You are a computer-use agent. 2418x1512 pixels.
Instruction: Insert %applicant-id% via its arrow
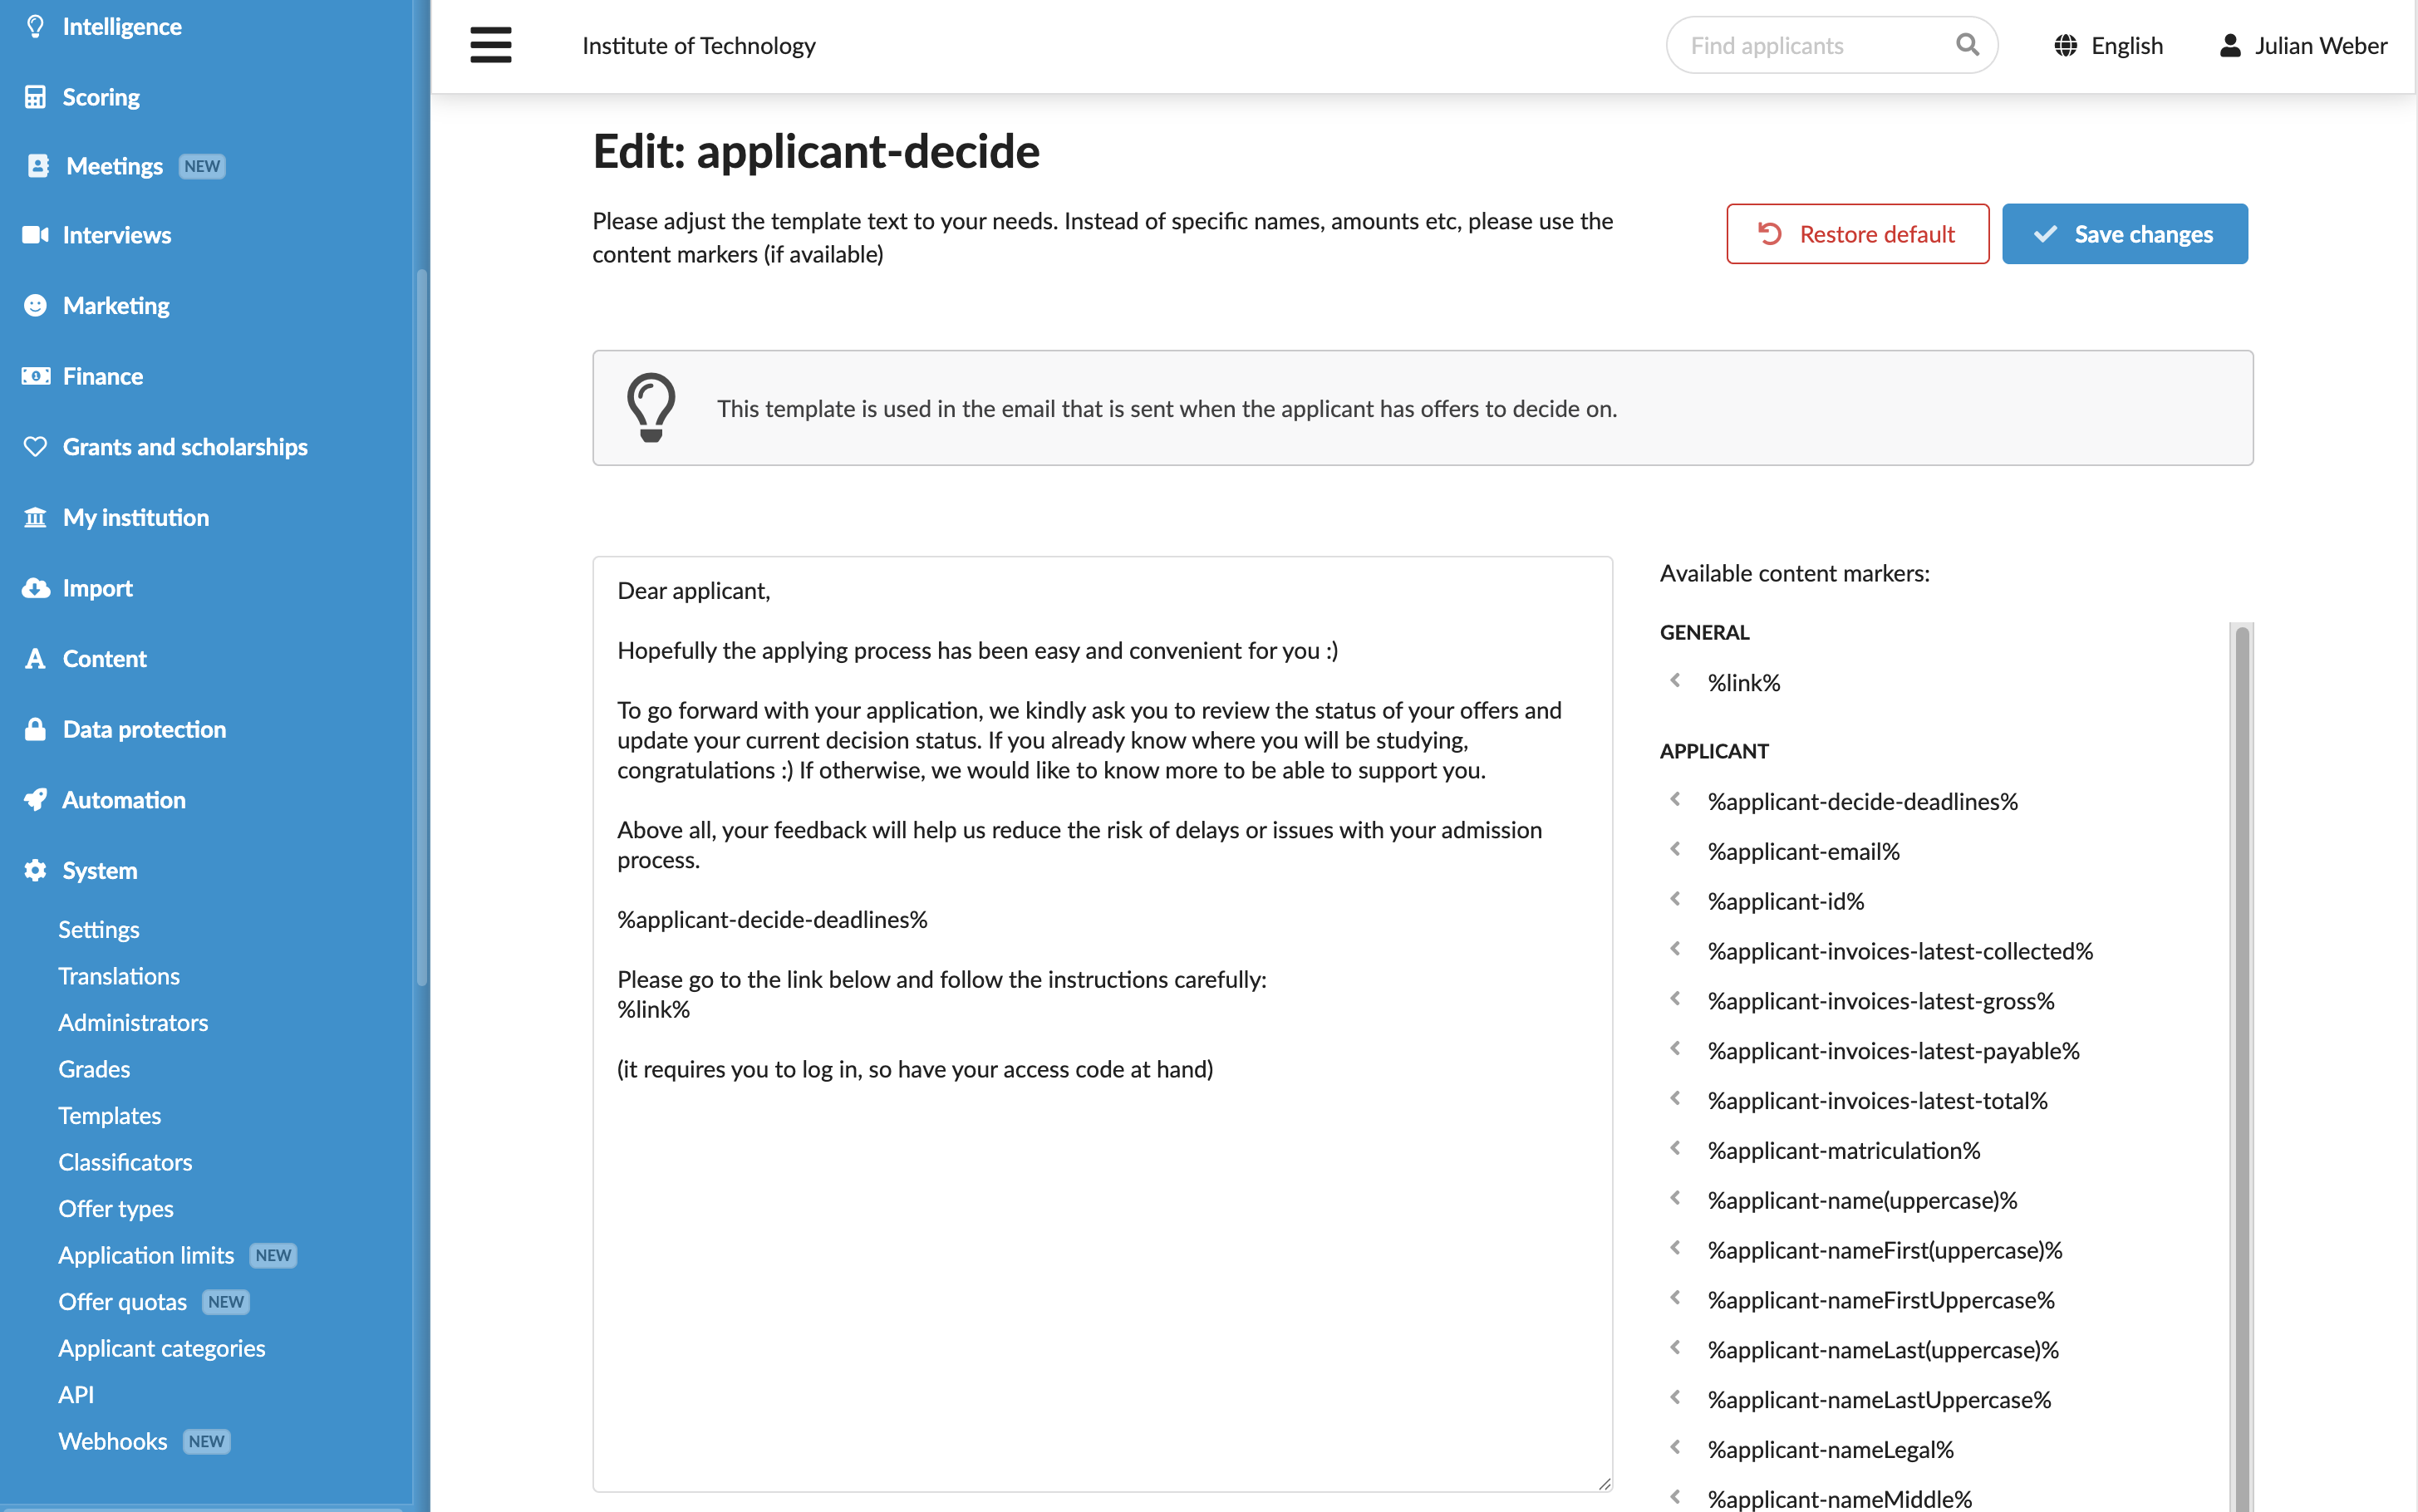(x=1675, y=900)
